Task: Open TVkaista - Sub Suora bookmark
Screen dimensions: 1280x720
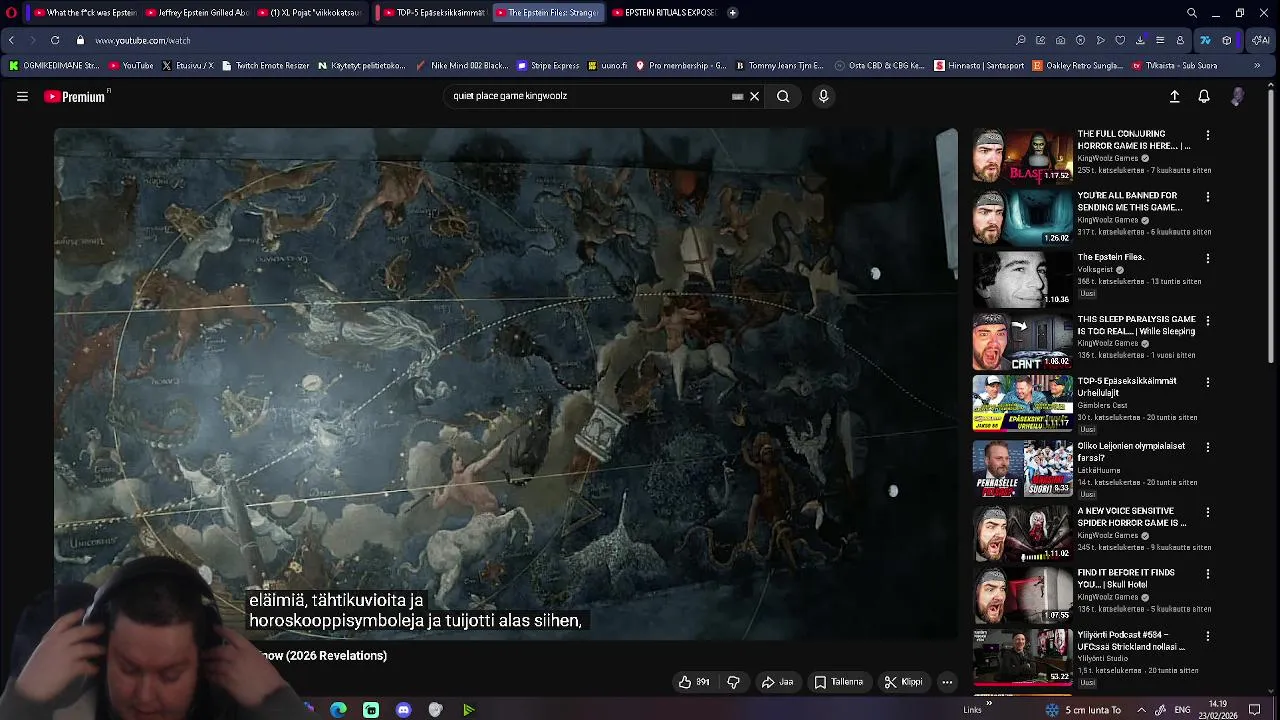Action: 1175,65
